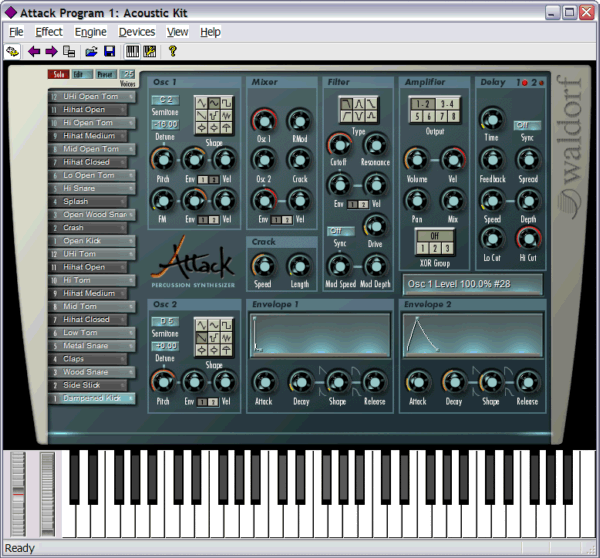Select XOR Group 2

(435, 248)
